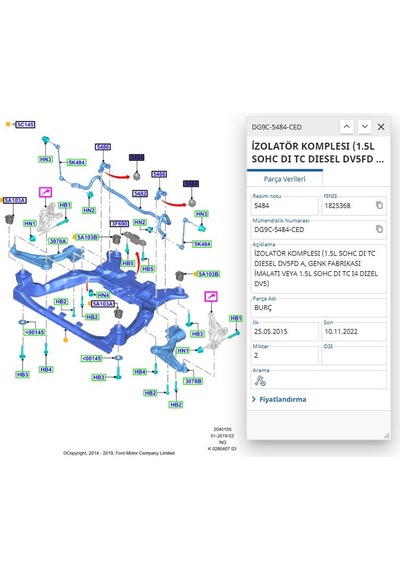Image resolution: width=400 pixels, height=570 pixels.
Task: Select the 5K484 callout next to left HN3
Action: [77, 162]
